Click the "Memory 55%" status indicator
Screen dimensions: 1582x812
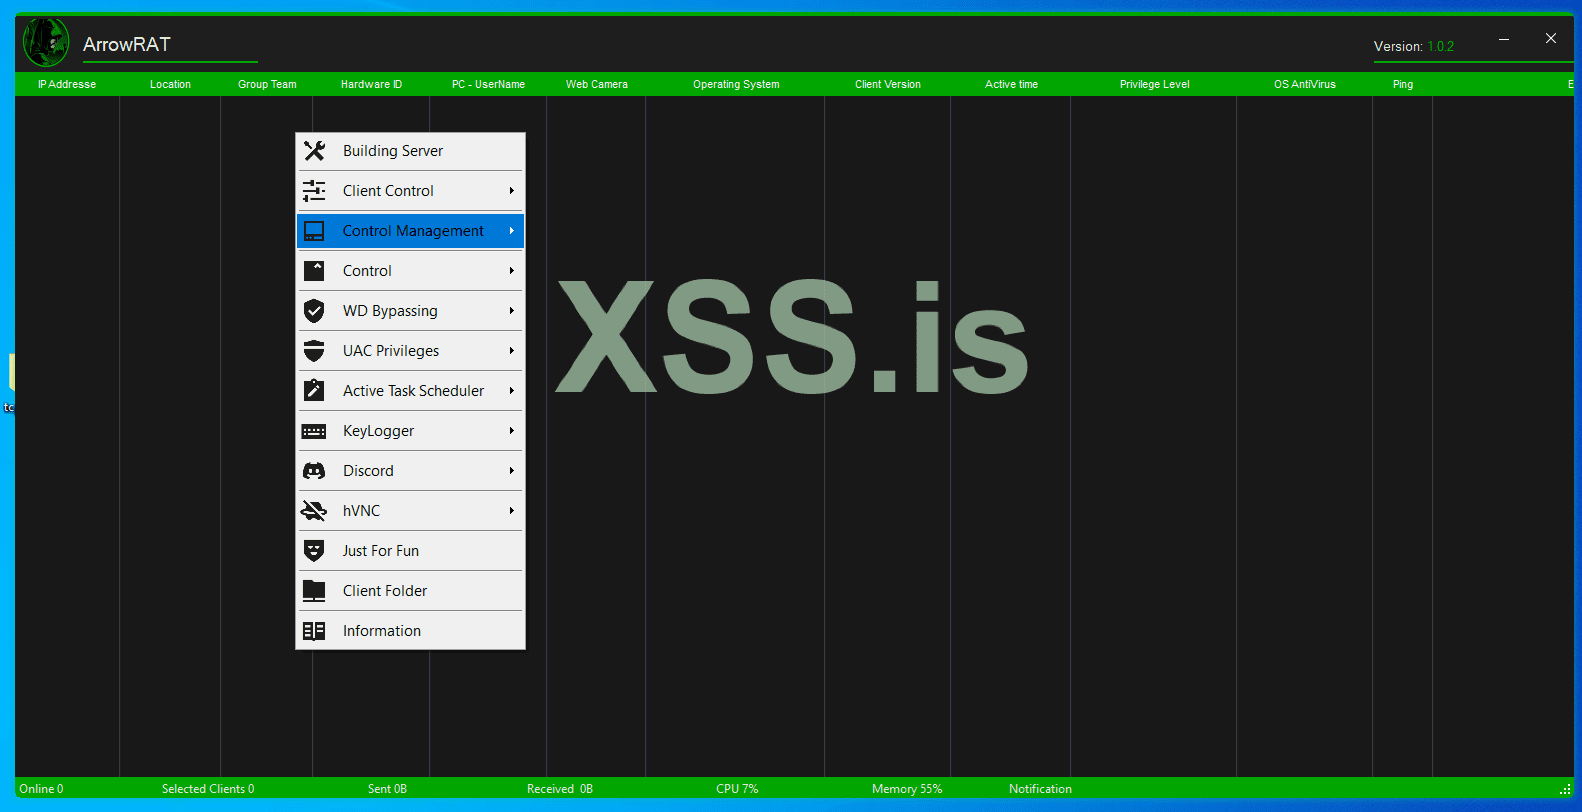tap(907, 789)
